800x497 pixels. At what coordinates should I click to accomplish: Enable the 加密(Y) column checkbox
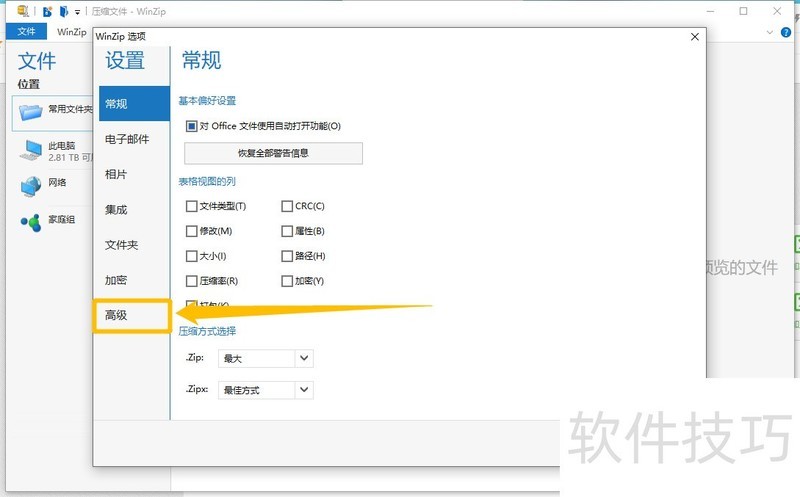(x=287, y=281)
